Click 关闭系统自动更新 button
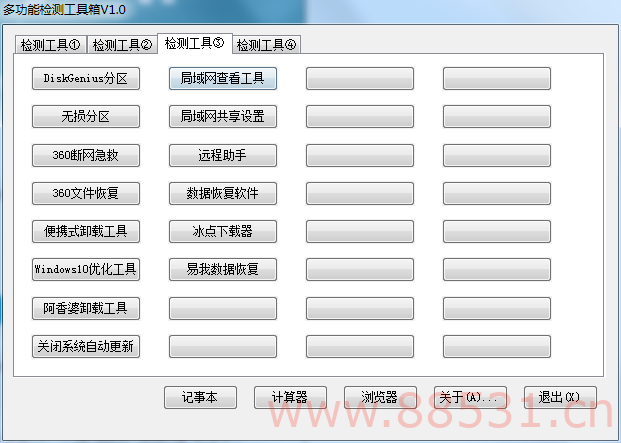The width and height of the screenshot is (621, 443). [86, 346]
